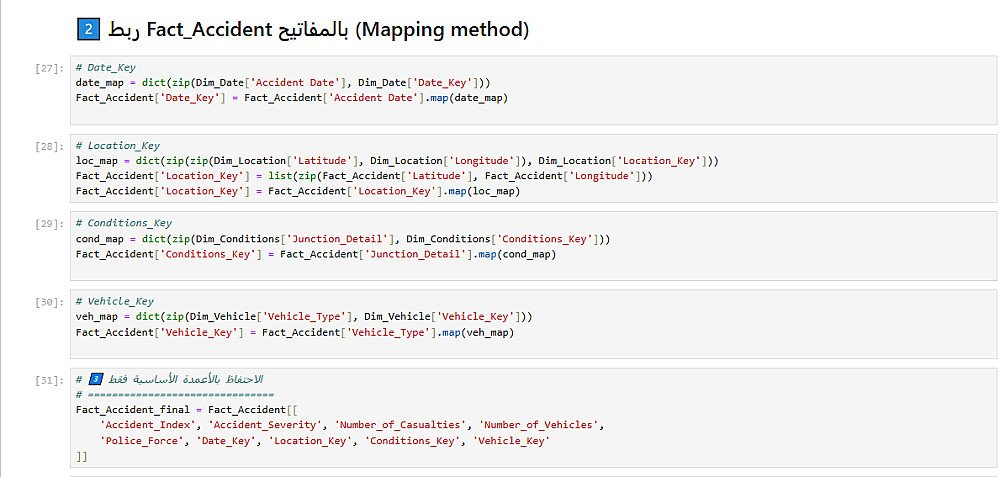Image resolution: width=1000 pixels, height=477 pixels.
Task: Select cell via the [30] prompt
Action: pyautogui.click(x=47, y=301)
